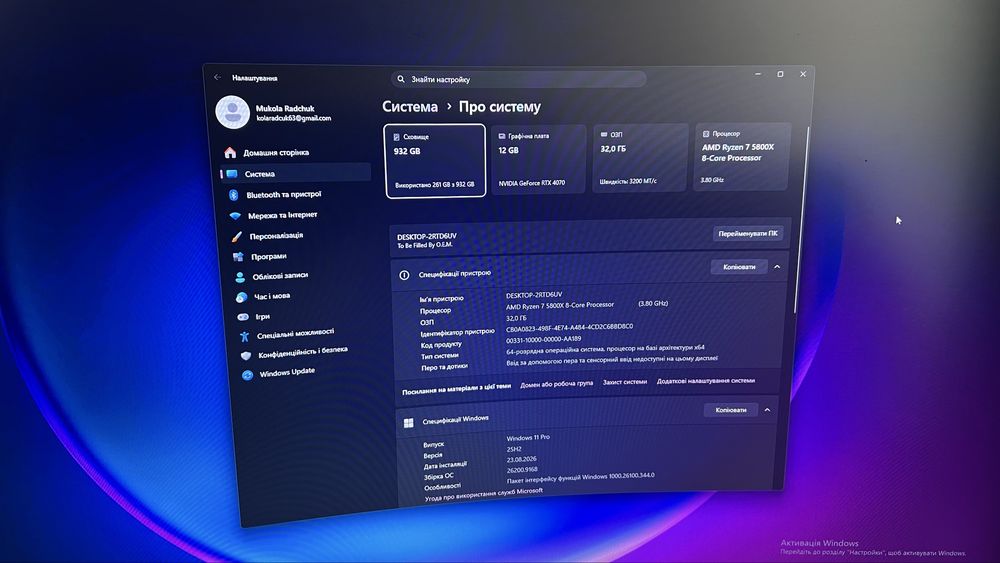Viewport: 1000px width, 563px height.
Task: Select the Система monitor icon
Action: 232,174
